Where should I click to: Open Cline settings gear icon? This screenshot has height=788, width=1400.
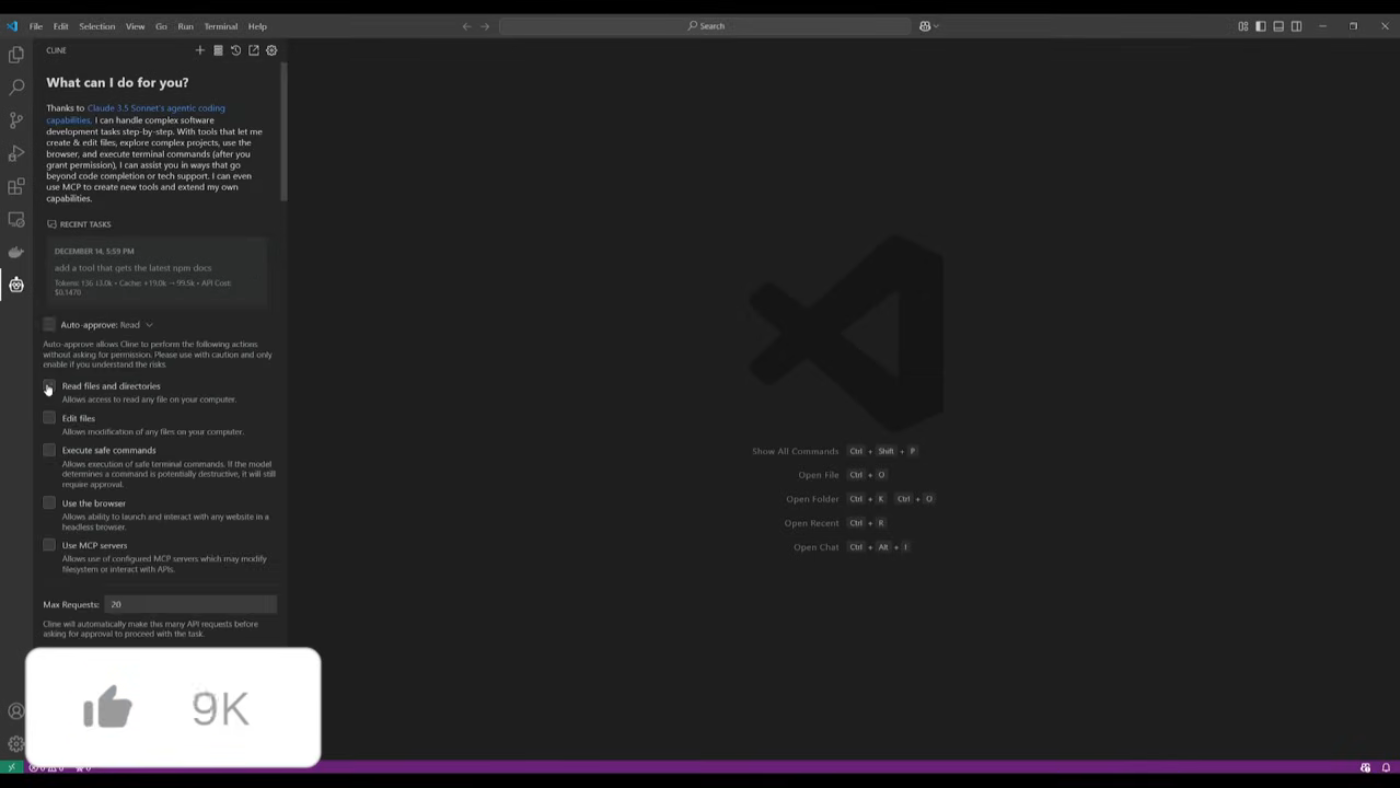click(271, 50)
